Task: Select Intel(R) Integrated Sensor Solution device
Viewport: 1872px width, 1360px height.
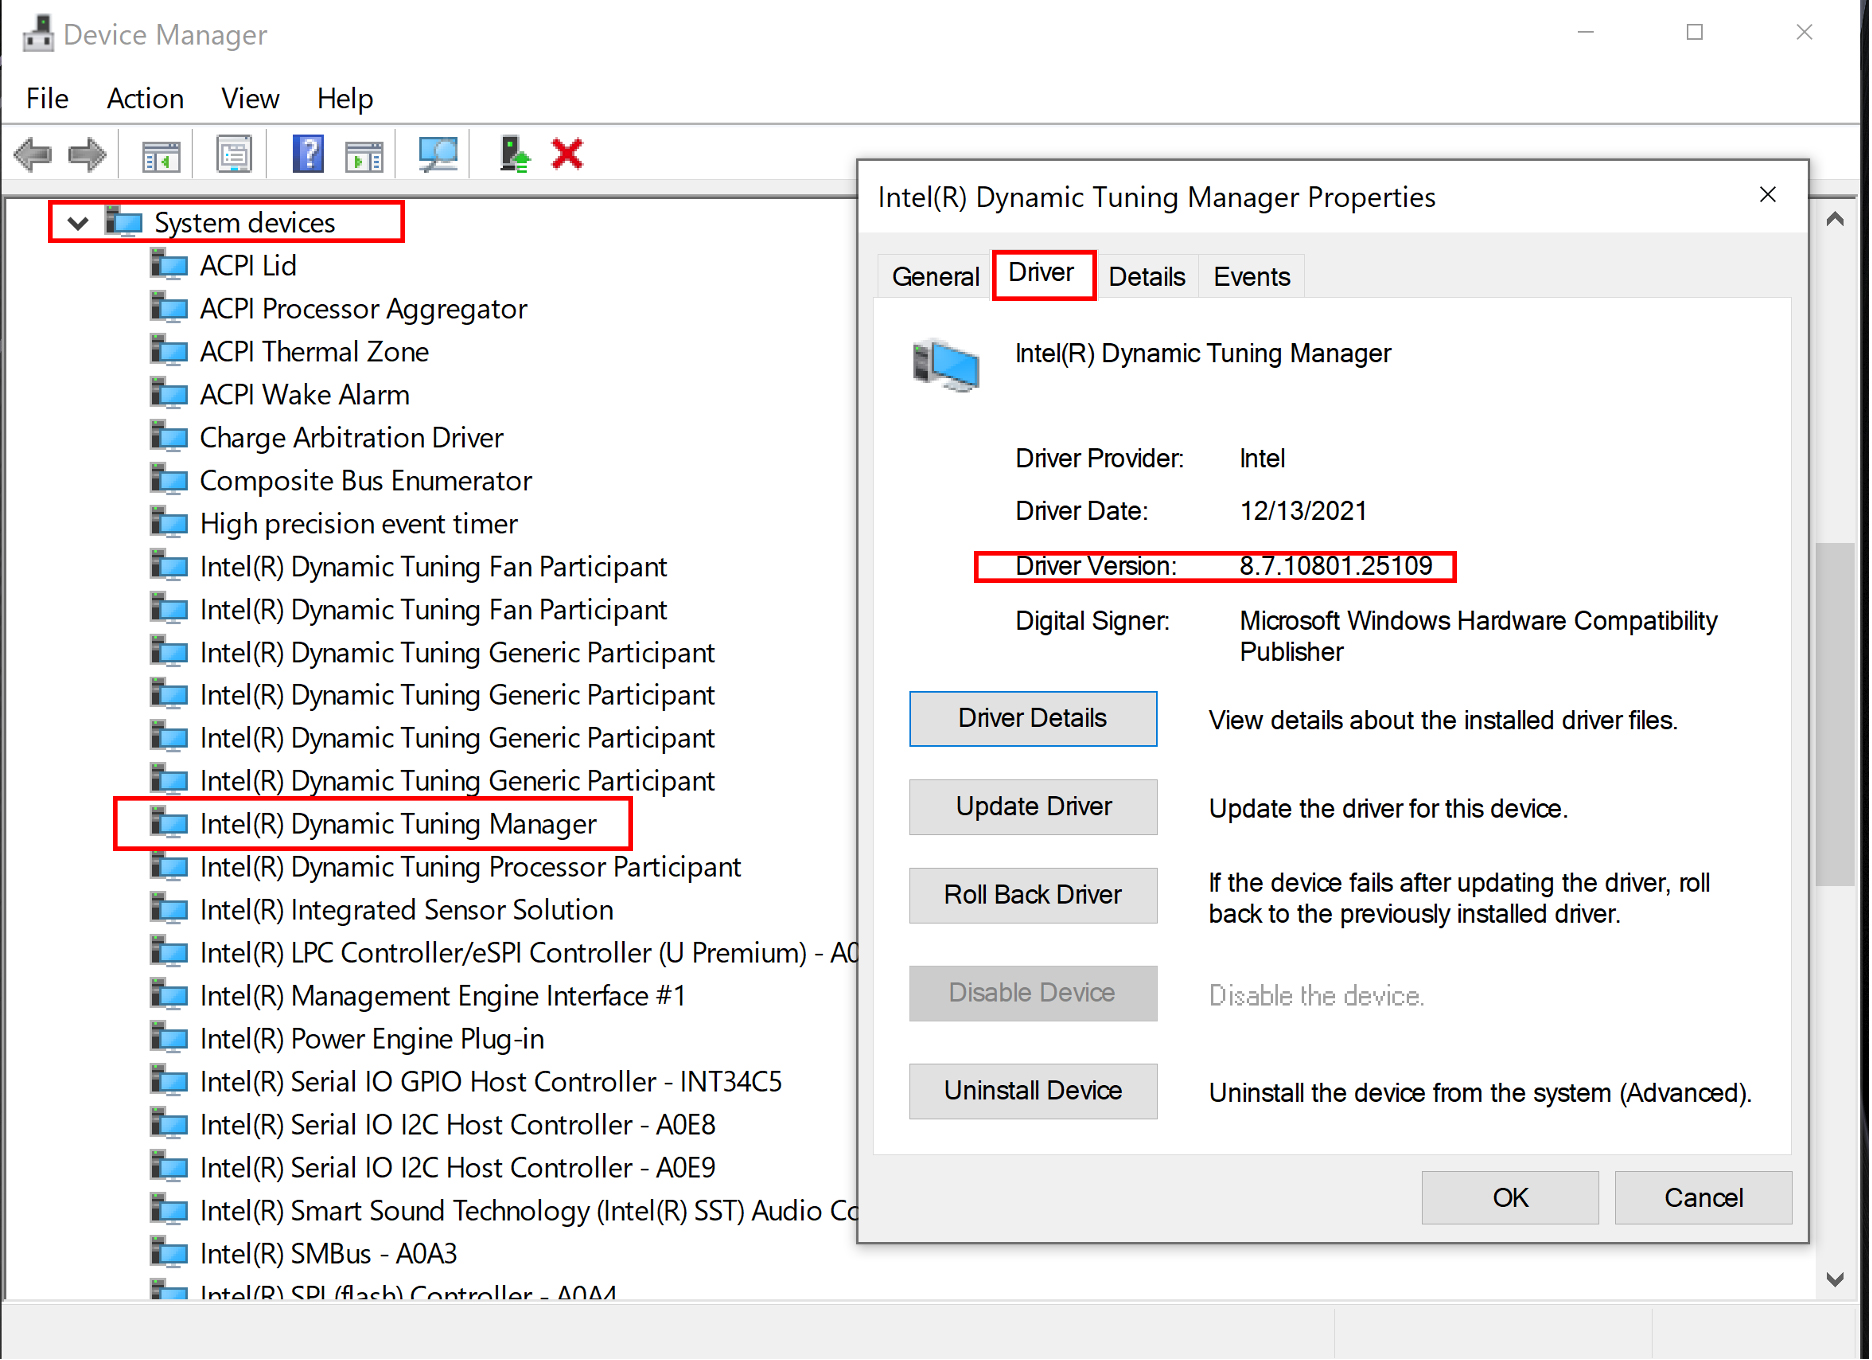Action: click(x=406, y=910)
